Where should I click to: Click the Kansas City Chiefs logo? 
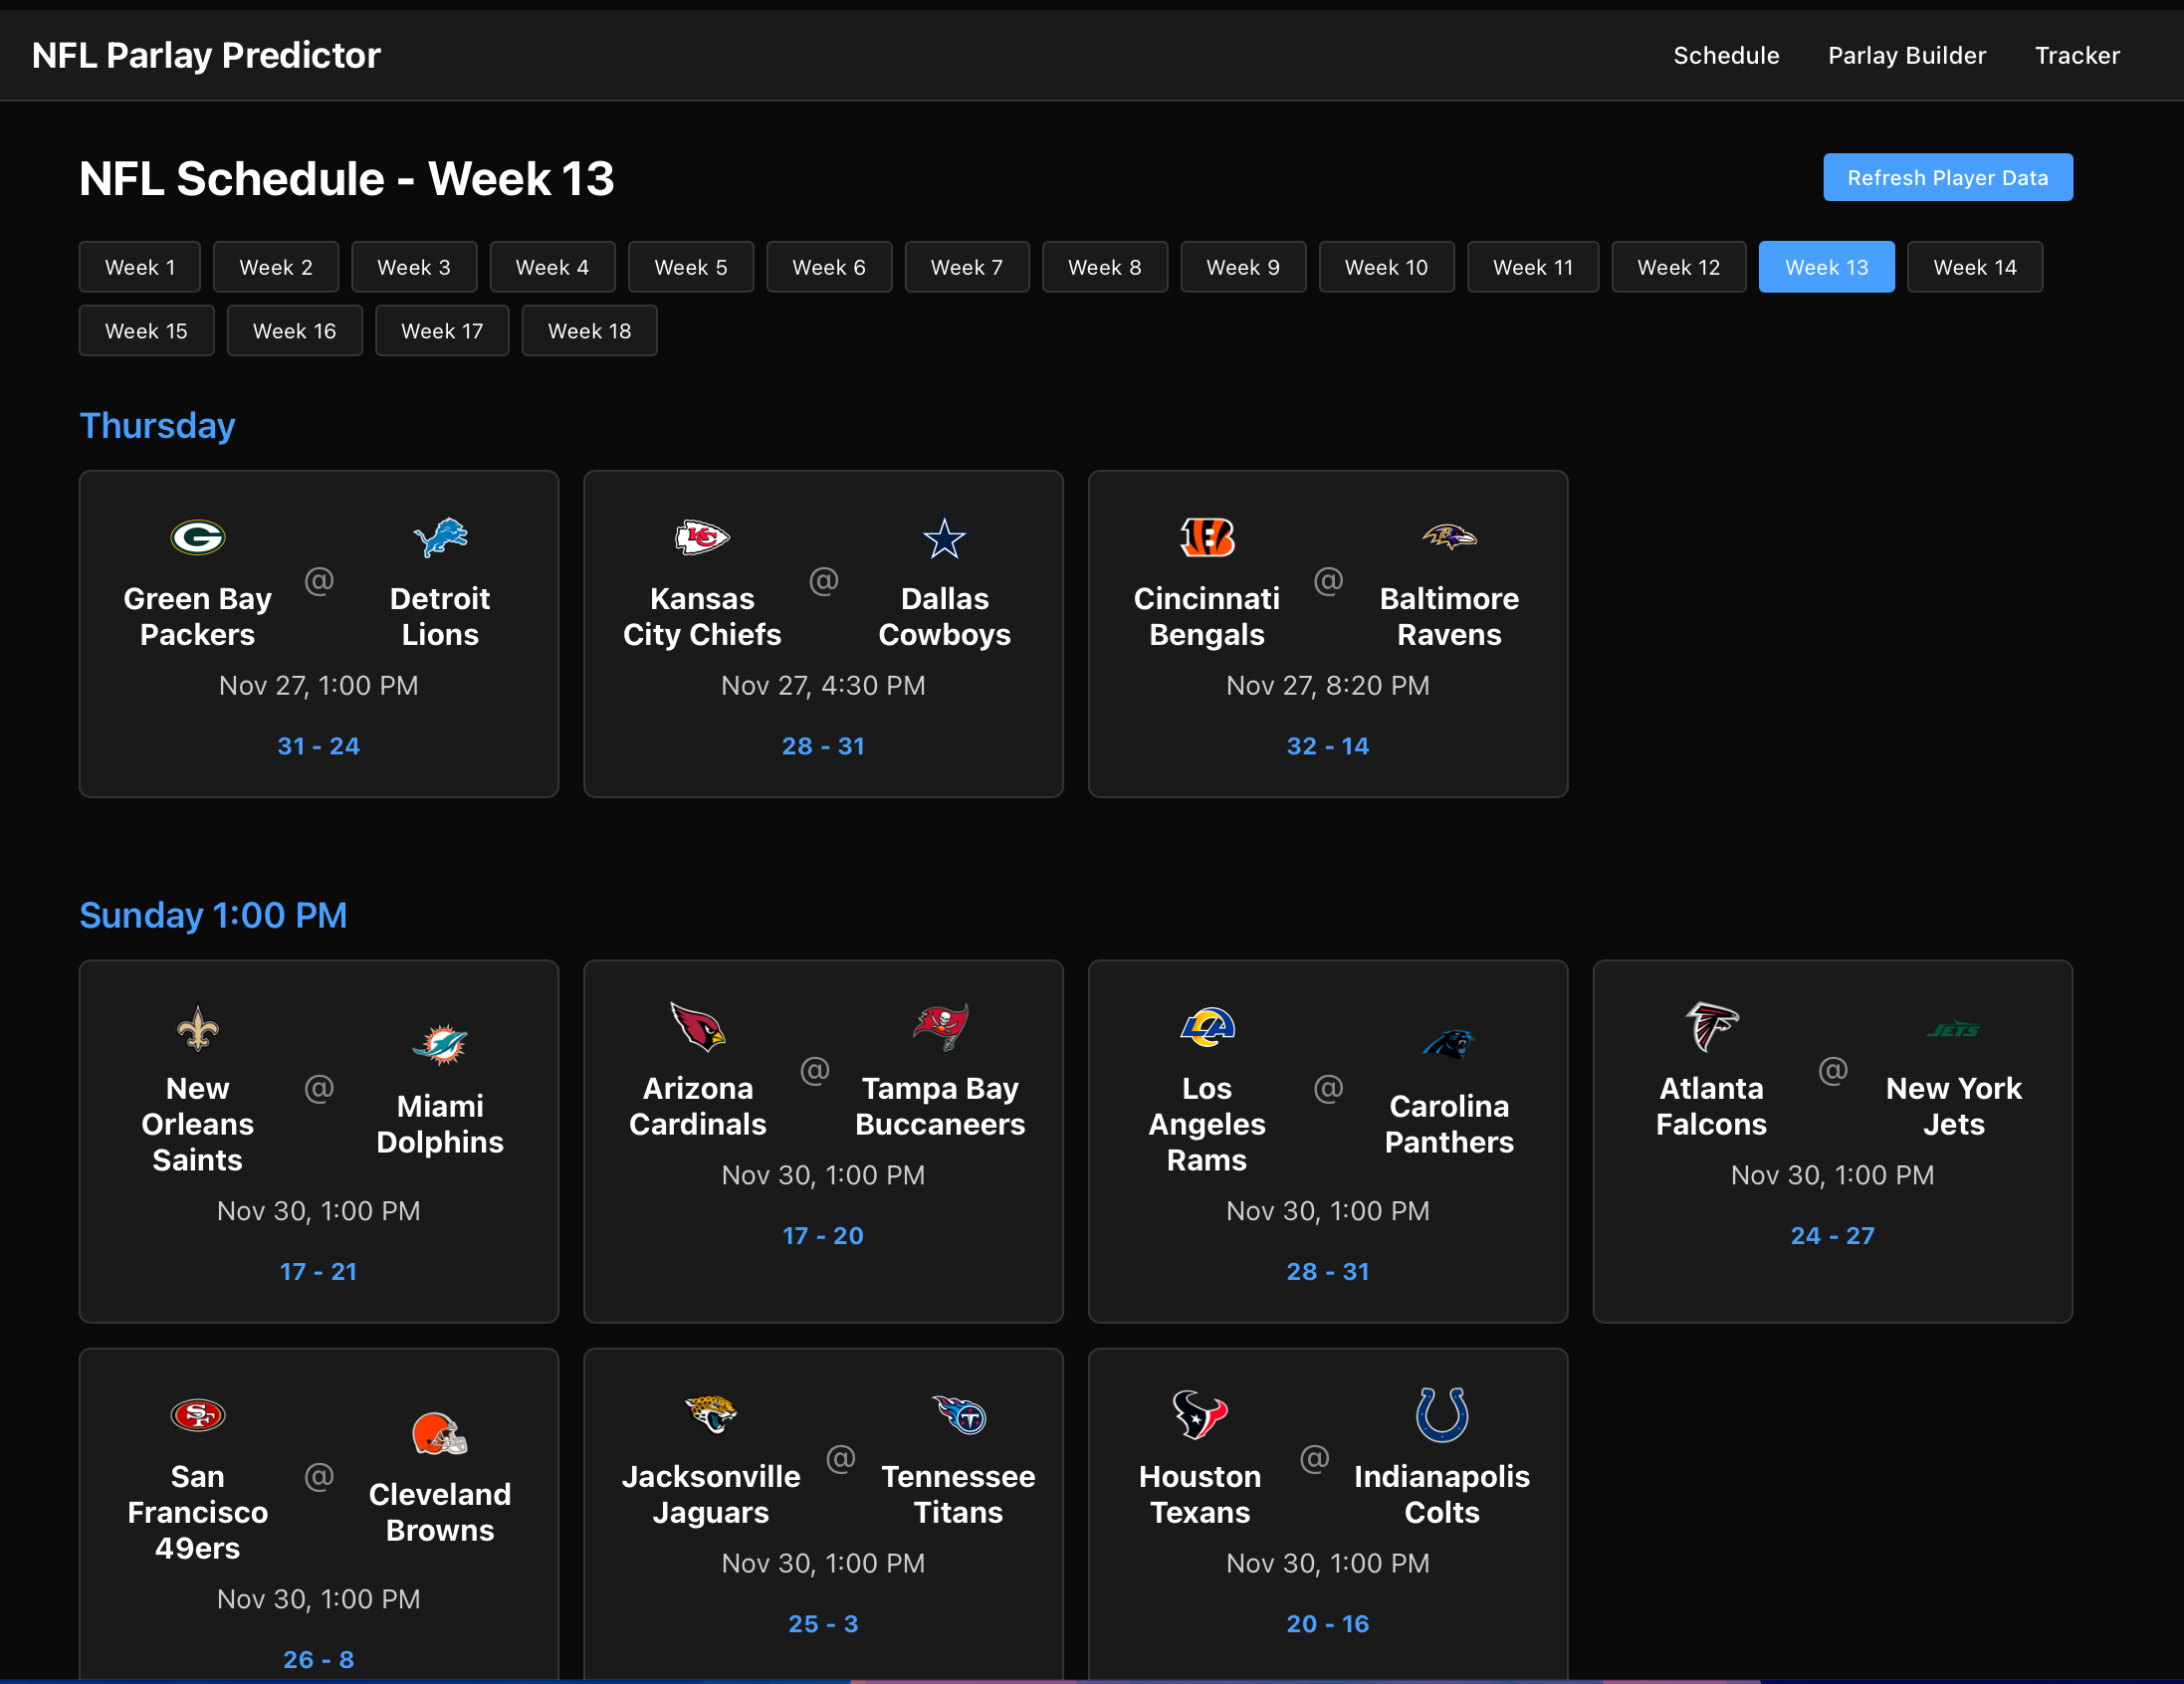pyautogui.click(x=702, y=537)
